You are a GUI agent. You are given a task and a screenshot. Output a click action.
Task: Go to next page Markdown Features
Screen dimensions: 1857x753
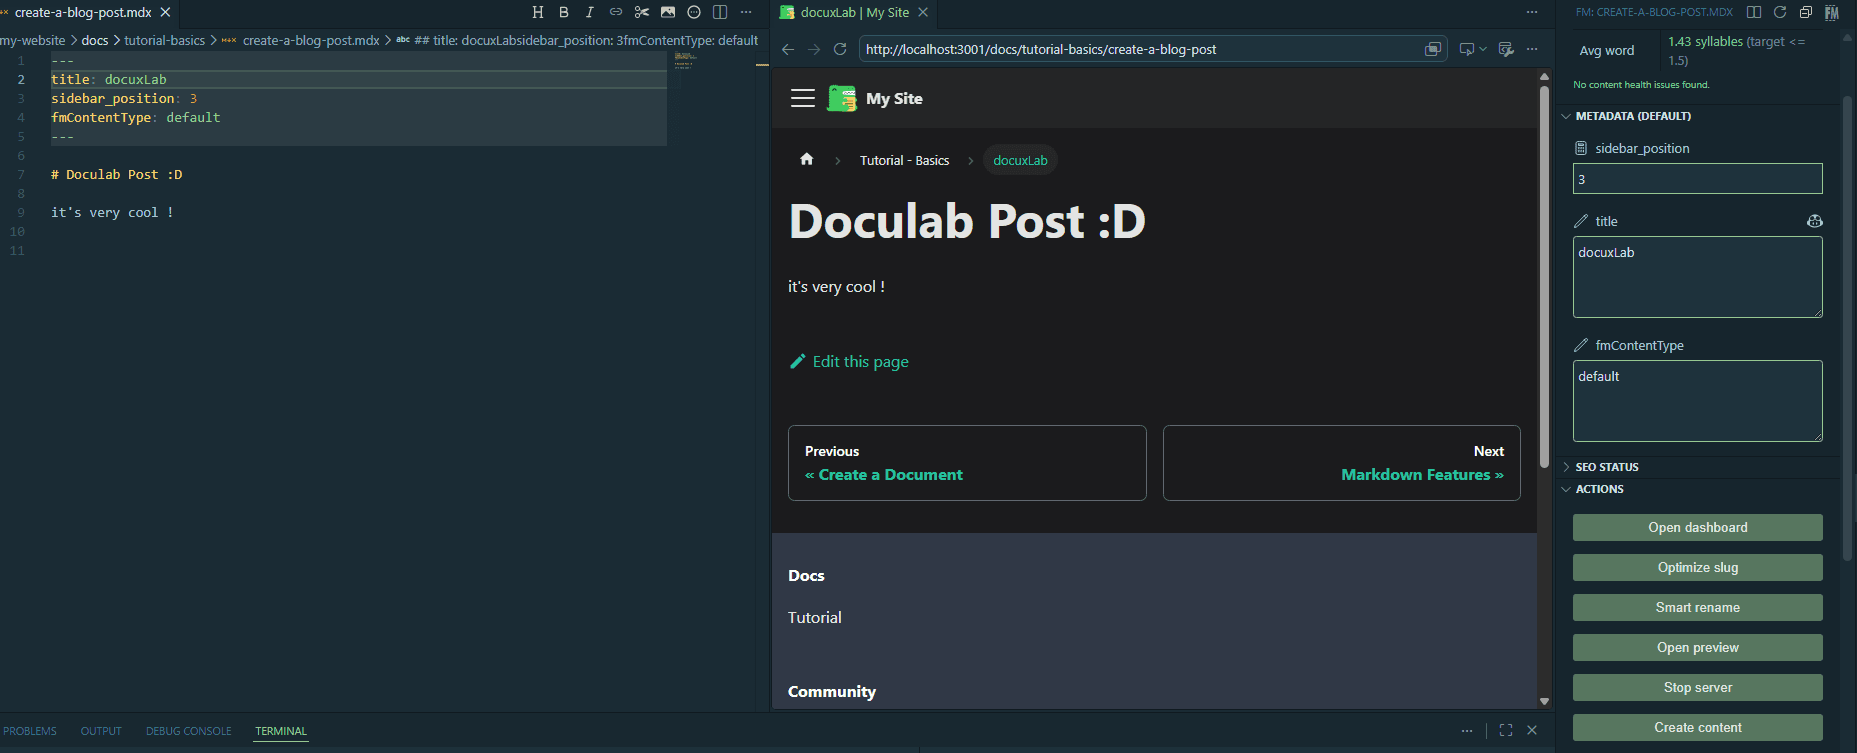(1342, 463)
